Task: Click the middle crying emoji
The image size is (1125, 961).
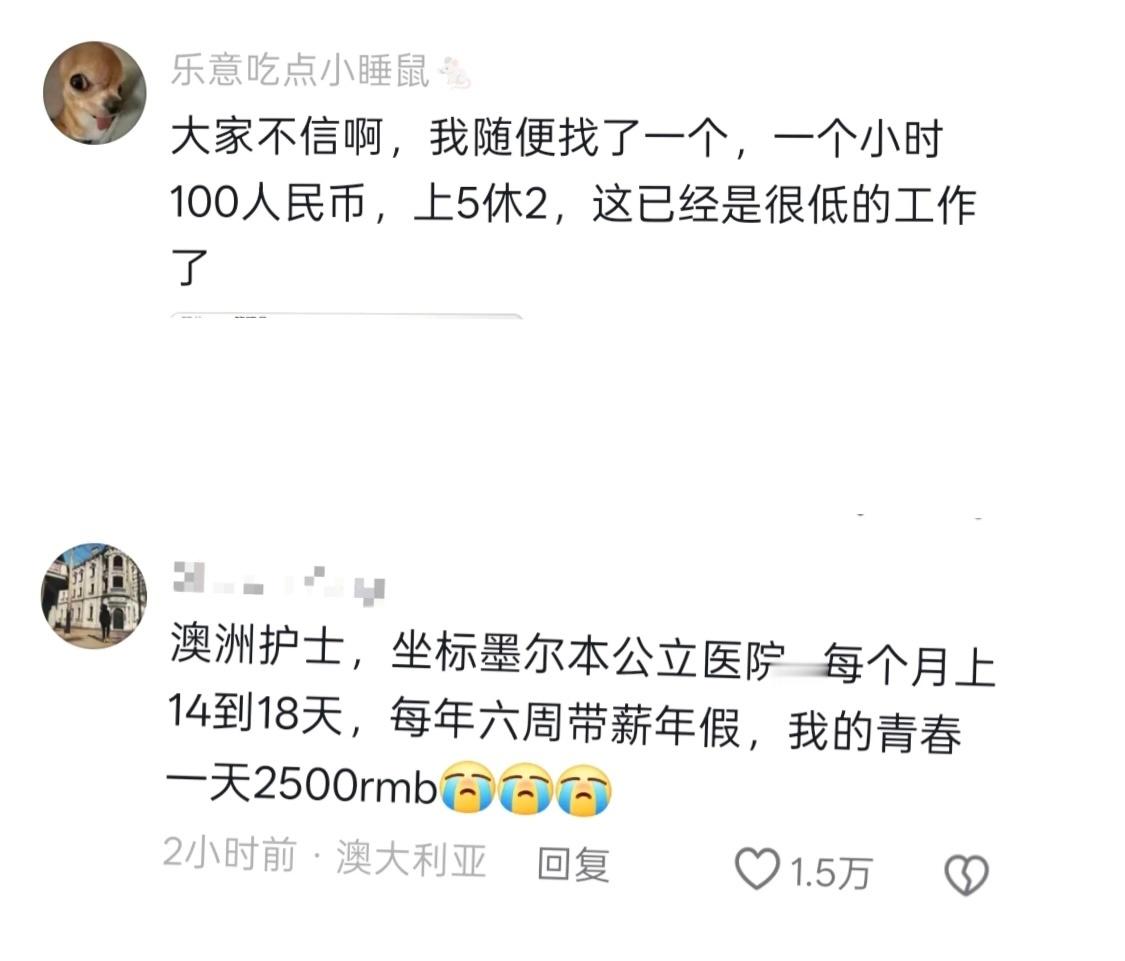Action: coord(525,788)
